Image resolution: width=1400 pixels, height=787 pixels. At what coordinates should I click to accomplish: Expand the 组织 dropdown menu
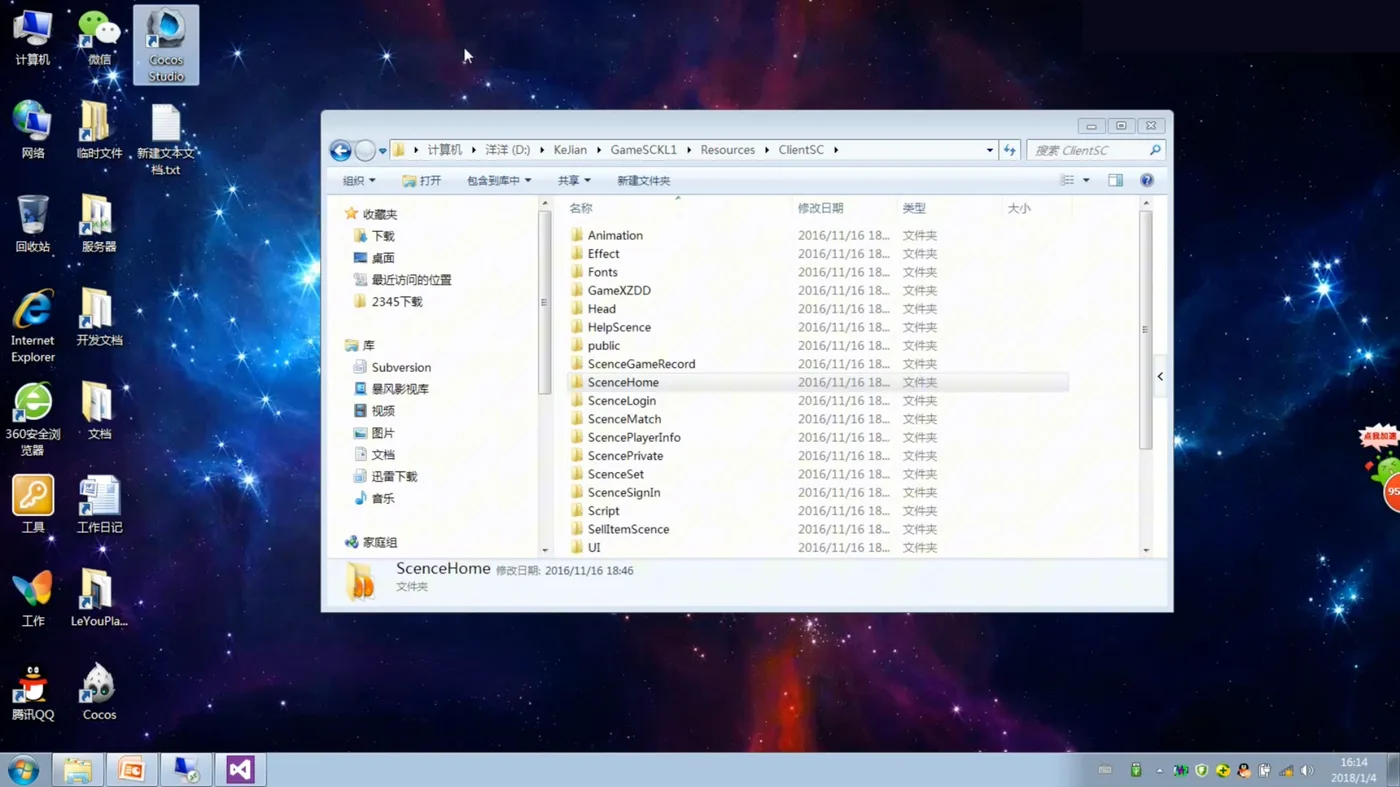(359, 181)
